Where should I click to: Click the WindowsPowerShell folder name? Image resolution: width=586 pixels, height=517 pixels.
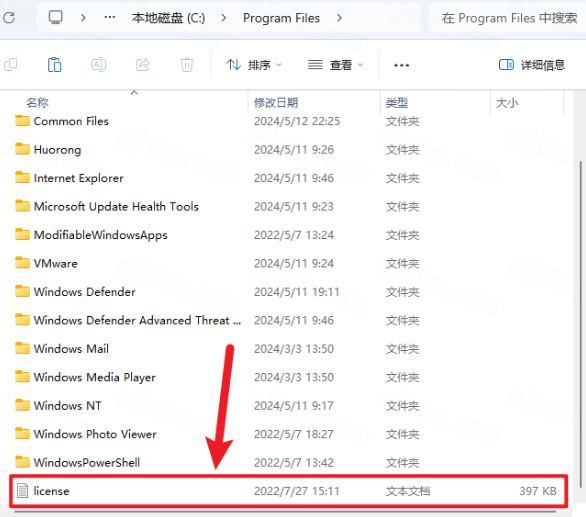87,462
